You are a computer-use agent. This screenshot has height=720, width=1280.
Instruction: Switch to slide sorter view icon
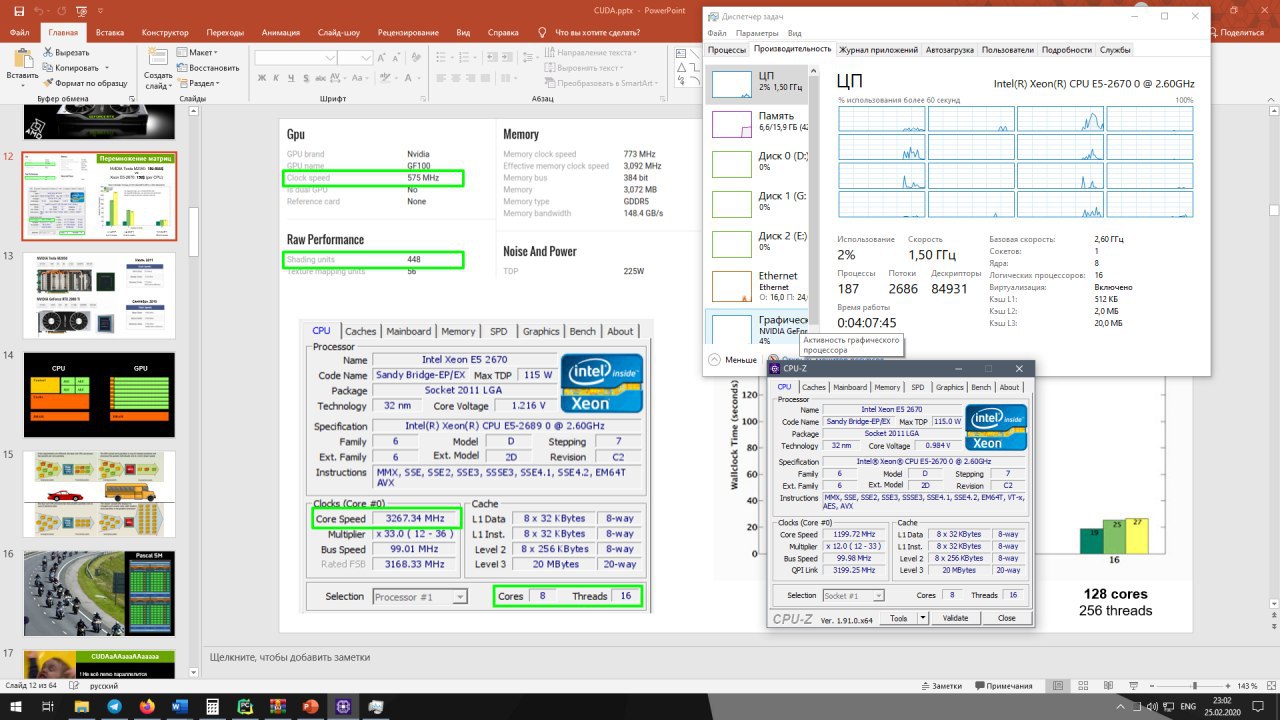point(1081,686)
